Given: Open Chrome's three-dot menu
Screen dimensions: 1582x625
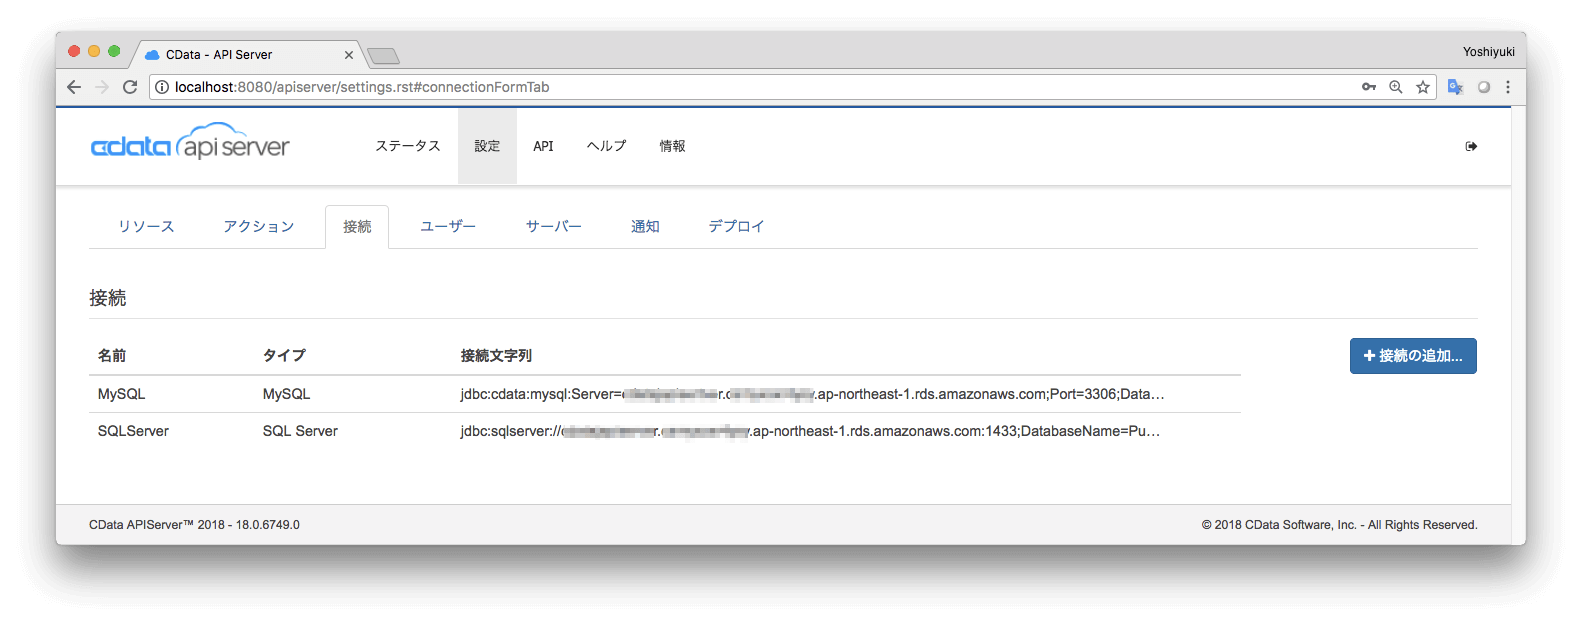Looking at the screenshot, I should [1508, 87].
